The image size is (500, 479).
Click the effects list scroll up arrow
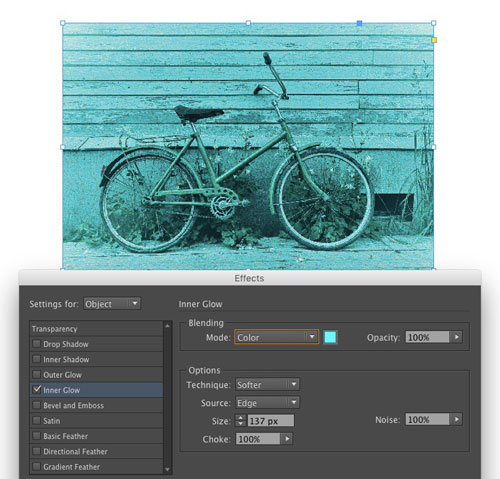click(x=168, y=326)
